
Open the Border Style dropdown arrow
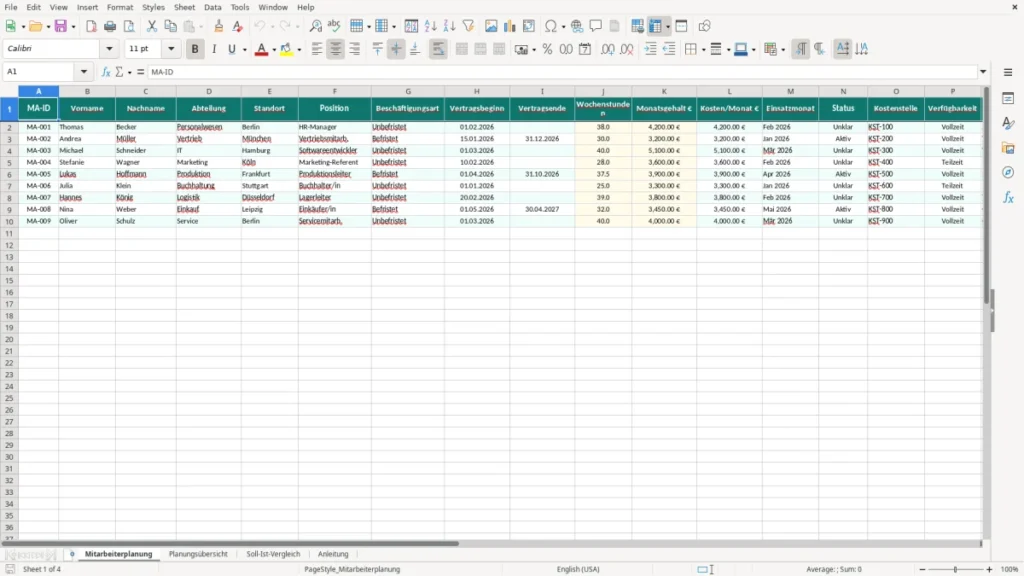(728, 50)
